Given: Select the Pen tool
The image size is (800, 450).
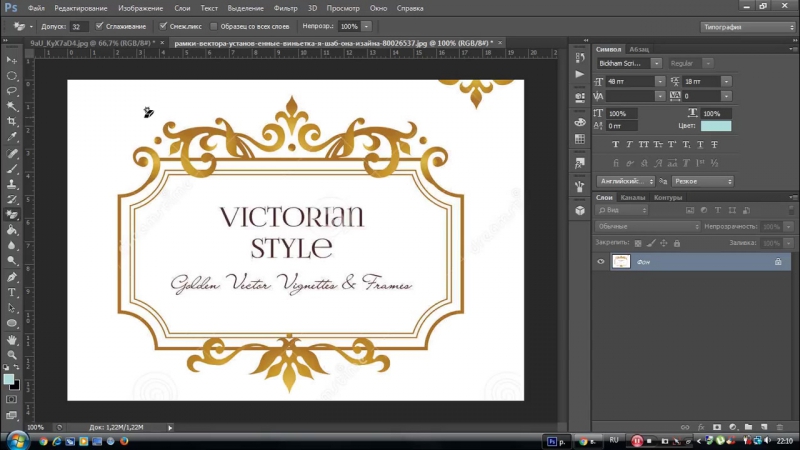Looking at the screenshot, I should 12,277.
